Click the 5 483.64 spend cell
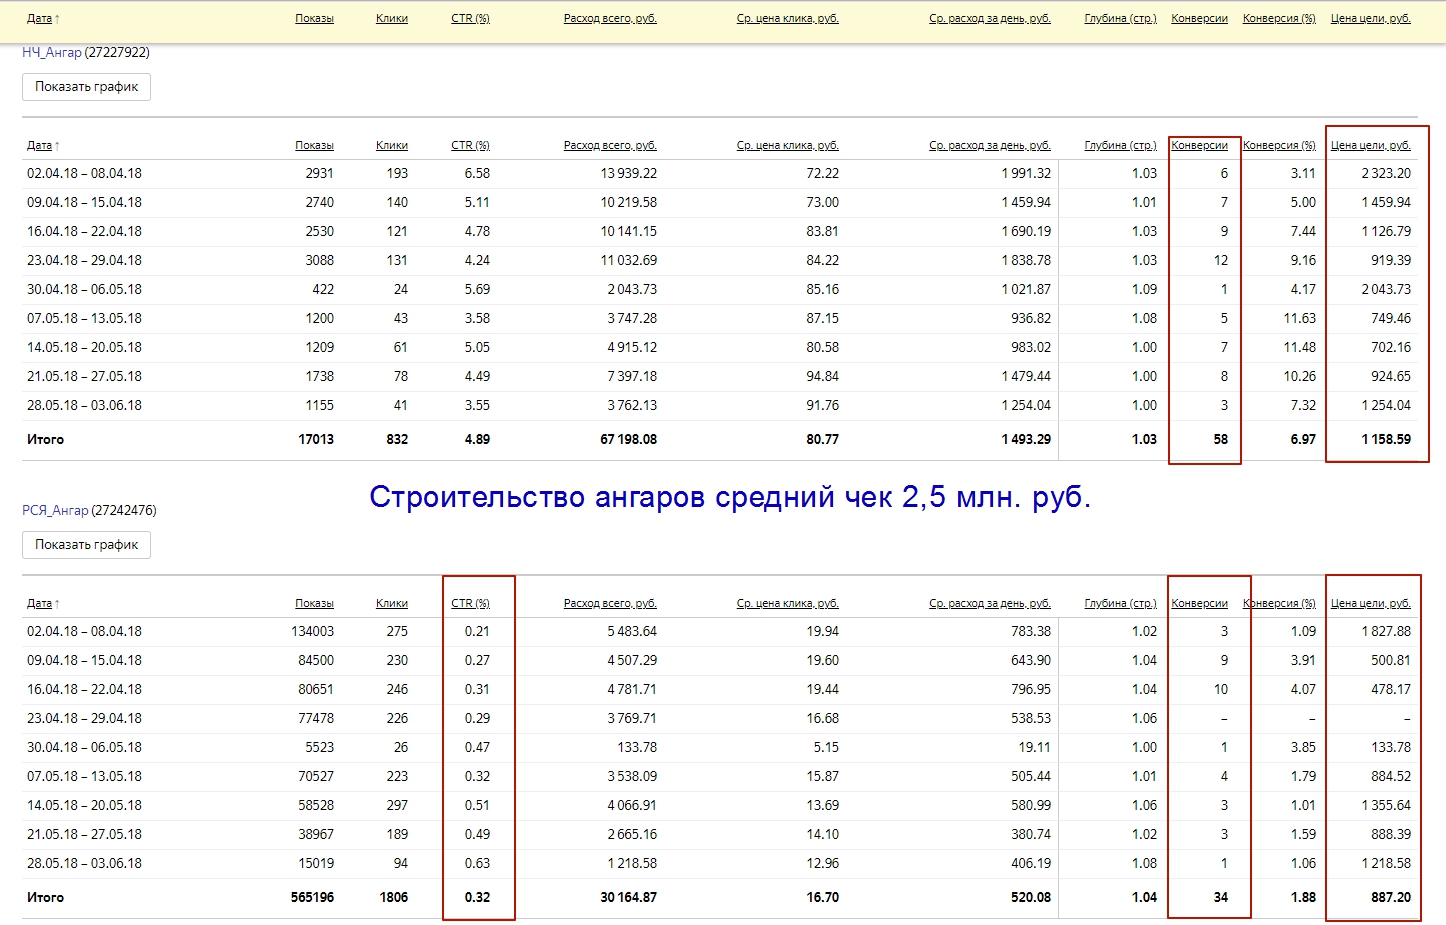This screenshot has height=925, width=1446. point(632,631)
